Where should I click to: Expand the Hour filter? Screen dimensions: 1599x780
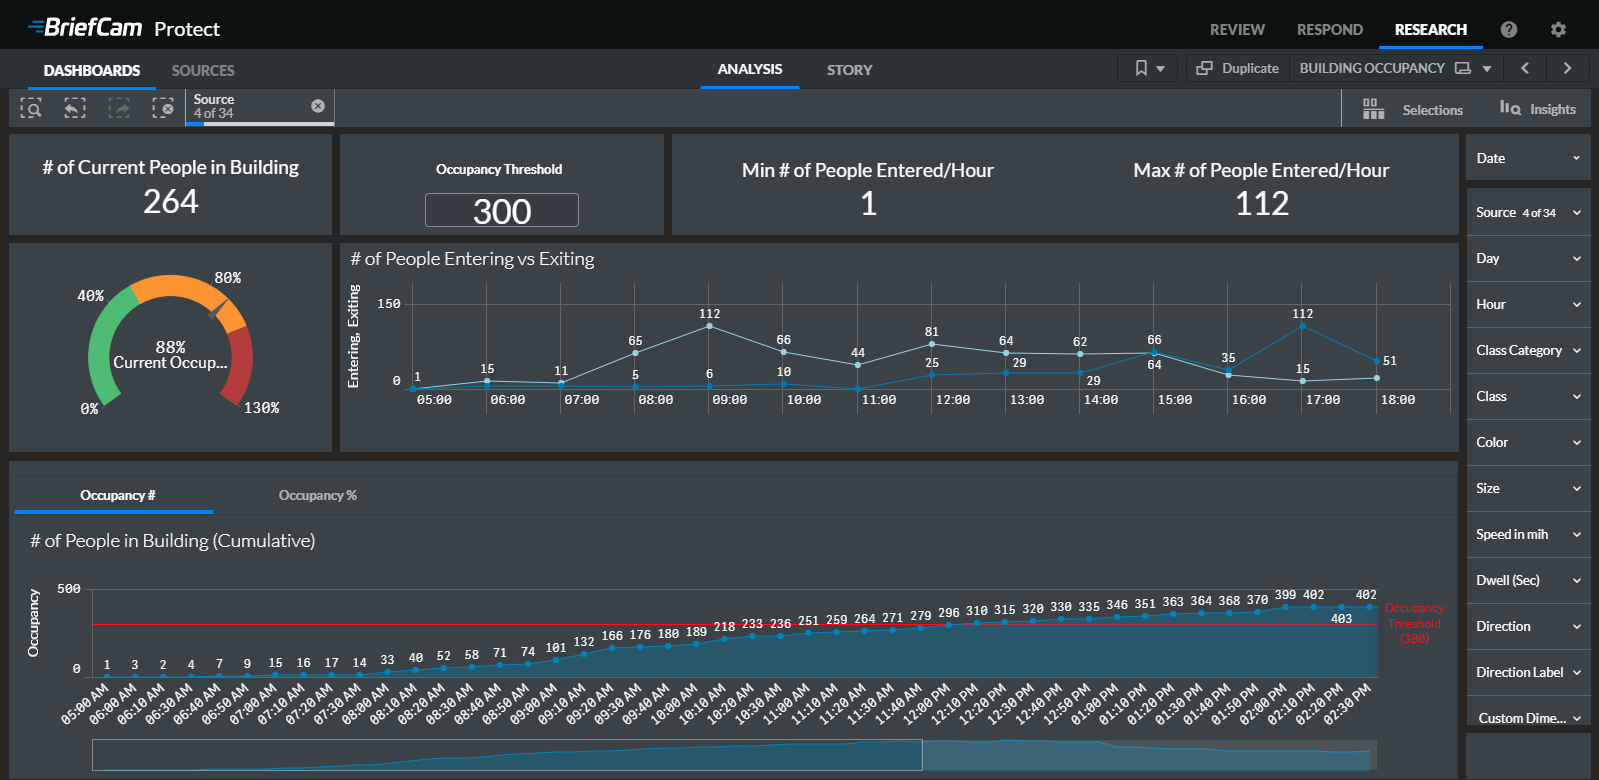pos(1528,304)
